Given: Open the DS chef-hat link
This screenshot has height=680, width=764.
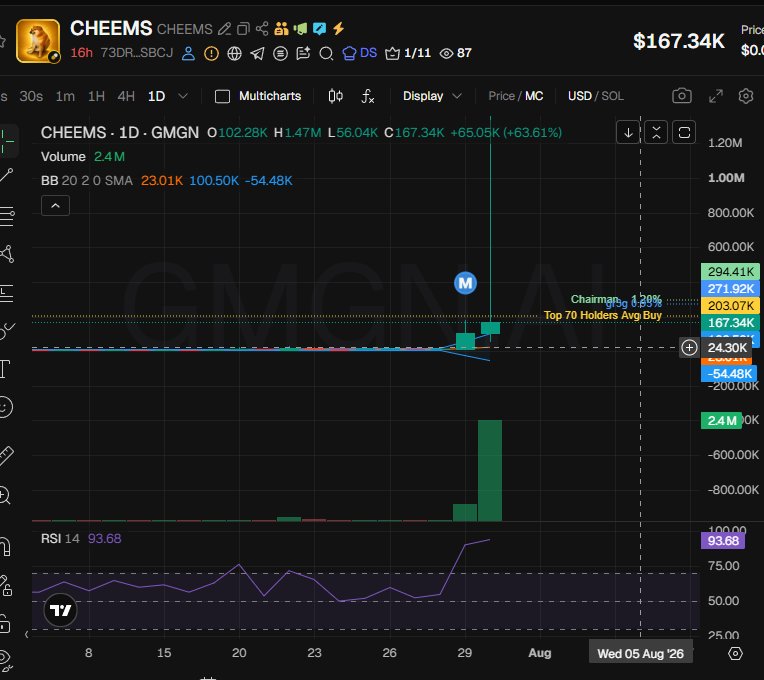Looking at the screenshot, I should pyautogui.click(x=360, y=53).
